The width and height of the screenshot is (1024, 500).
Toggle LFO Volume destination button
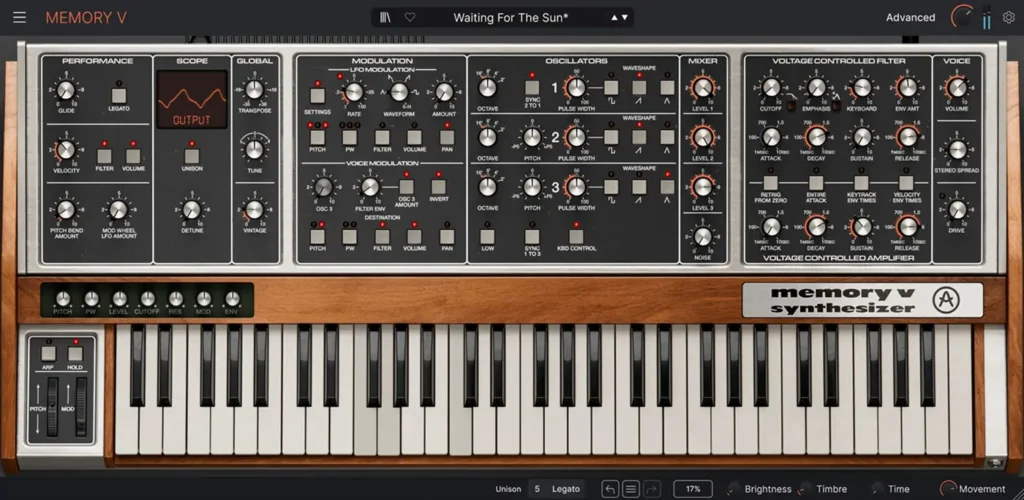pyautogui.click(x=414, y=137)
